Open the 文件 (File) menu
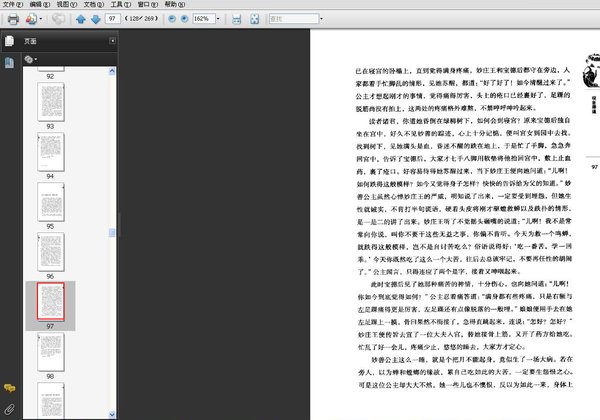 [x=12, y=5]
